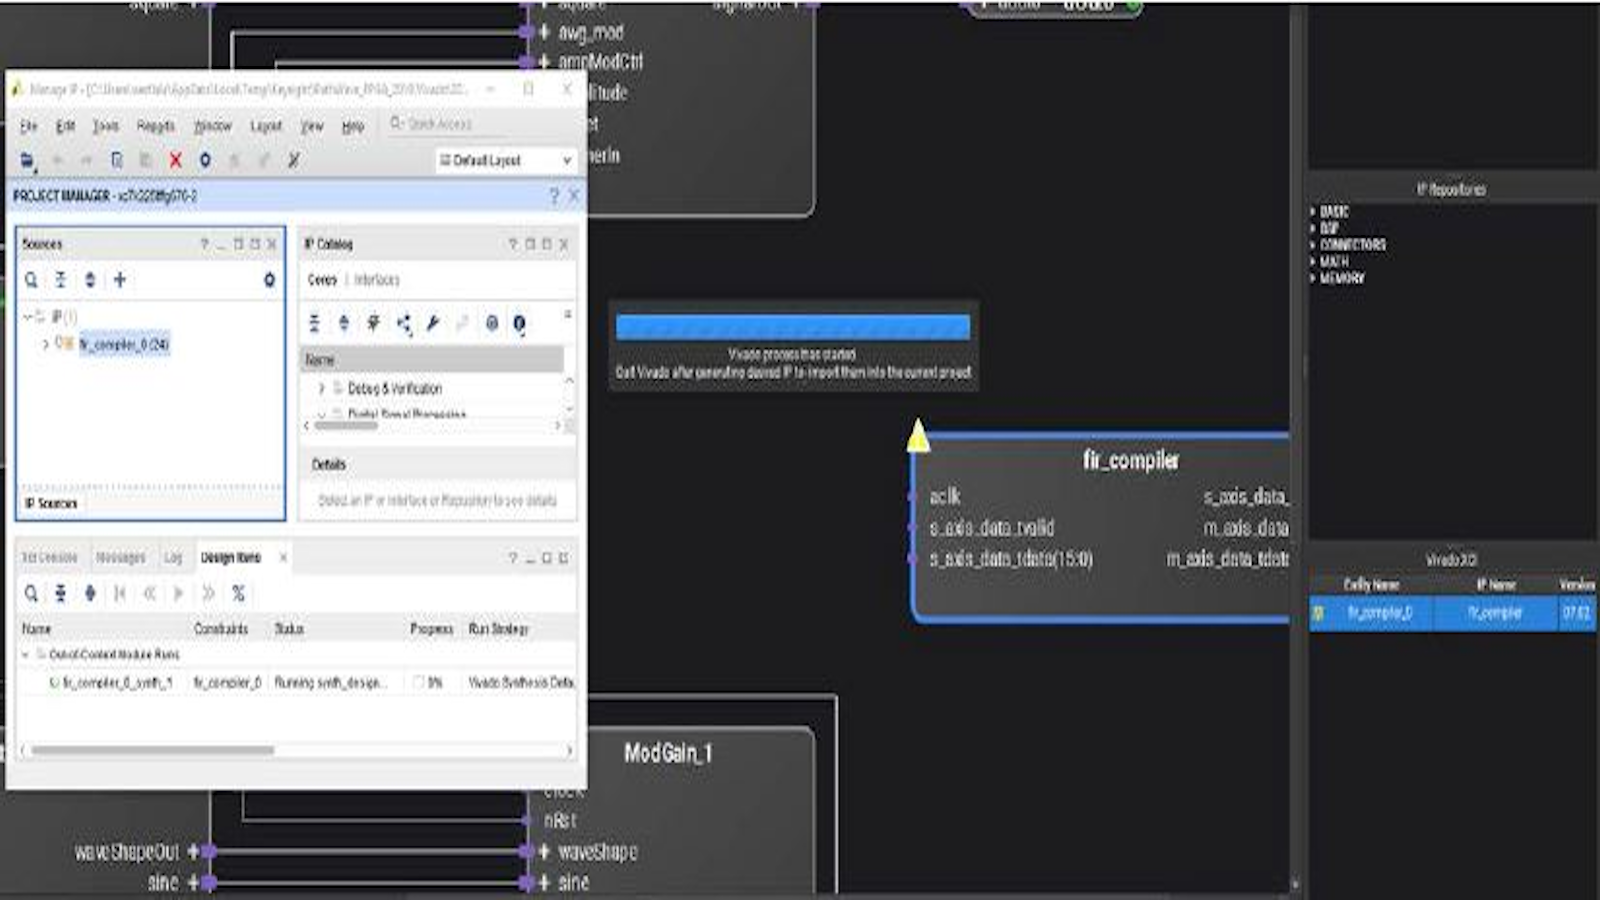Switch to the Interfaces view in IP Catalog
The height and width of the screenshot is (900, 1600).
coord(376,280)
